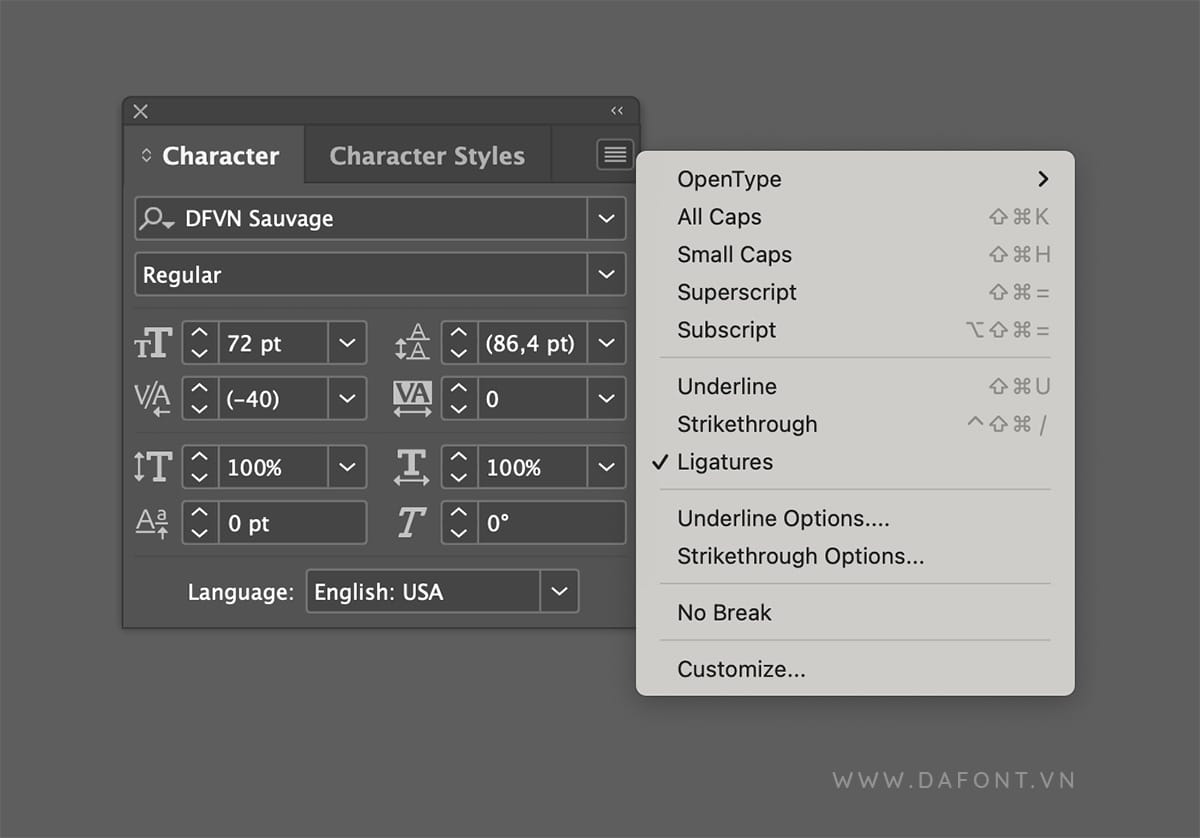Viewport: 1200px width, 838px height.
Task: Click the baseline shift icon
Action: pos(152,522)
